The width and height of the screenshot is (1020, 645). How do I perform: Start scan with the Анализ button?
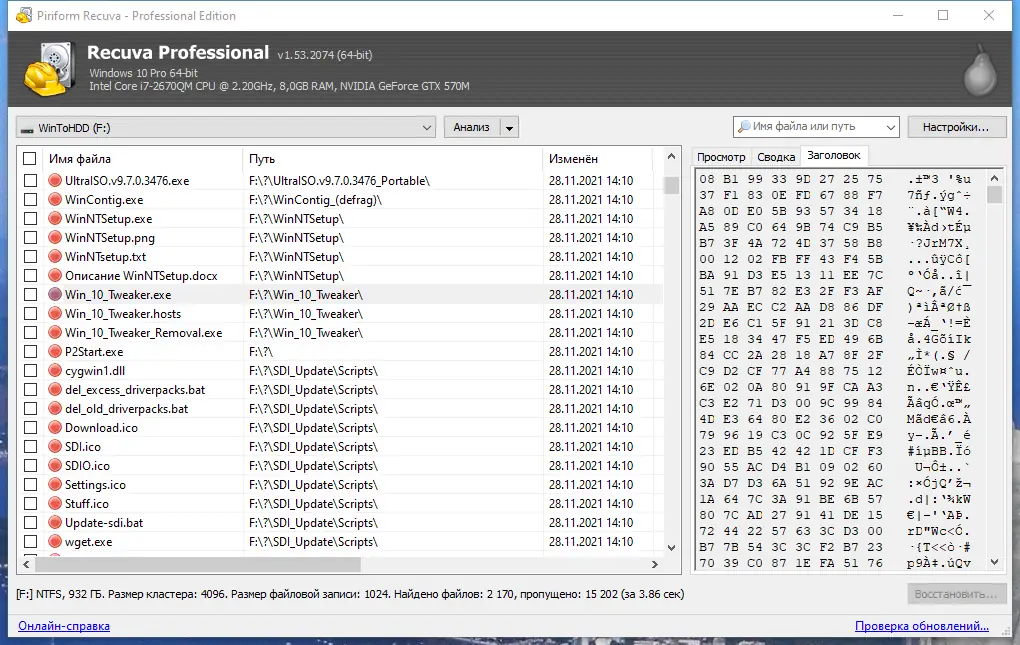pos(472,127)
